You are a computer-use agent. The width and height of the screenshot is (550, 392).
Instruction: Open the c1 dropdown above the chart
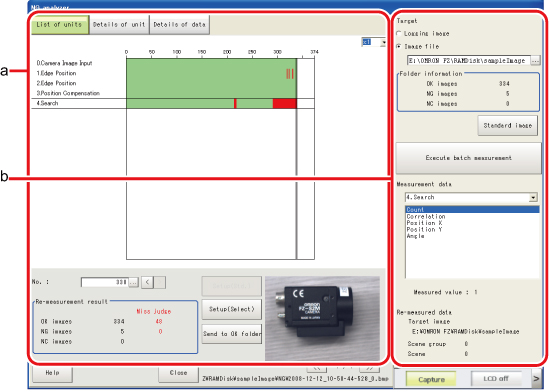click(x=383, y=42)
